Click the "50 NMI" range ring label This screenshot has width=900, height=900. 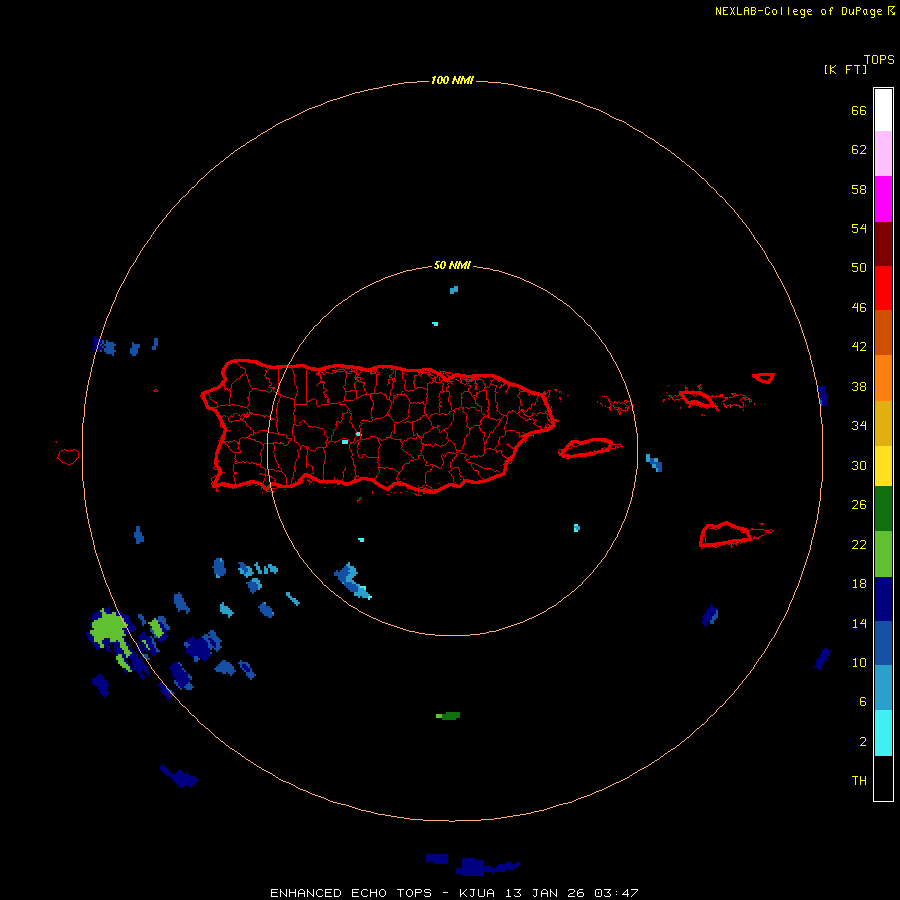tap(452, 265)
